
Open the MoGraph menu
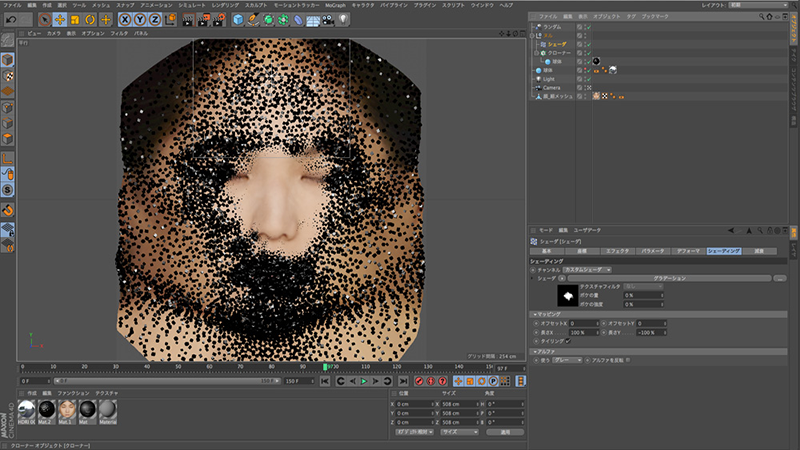[x=335, y=4]
